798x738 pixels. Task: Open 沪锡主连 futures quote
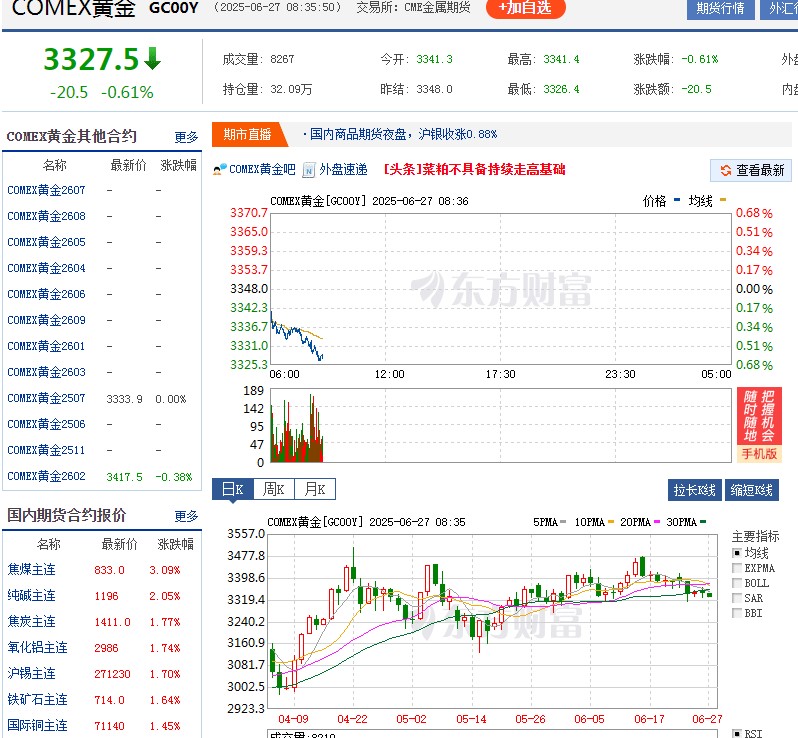(x=32, y=673)
